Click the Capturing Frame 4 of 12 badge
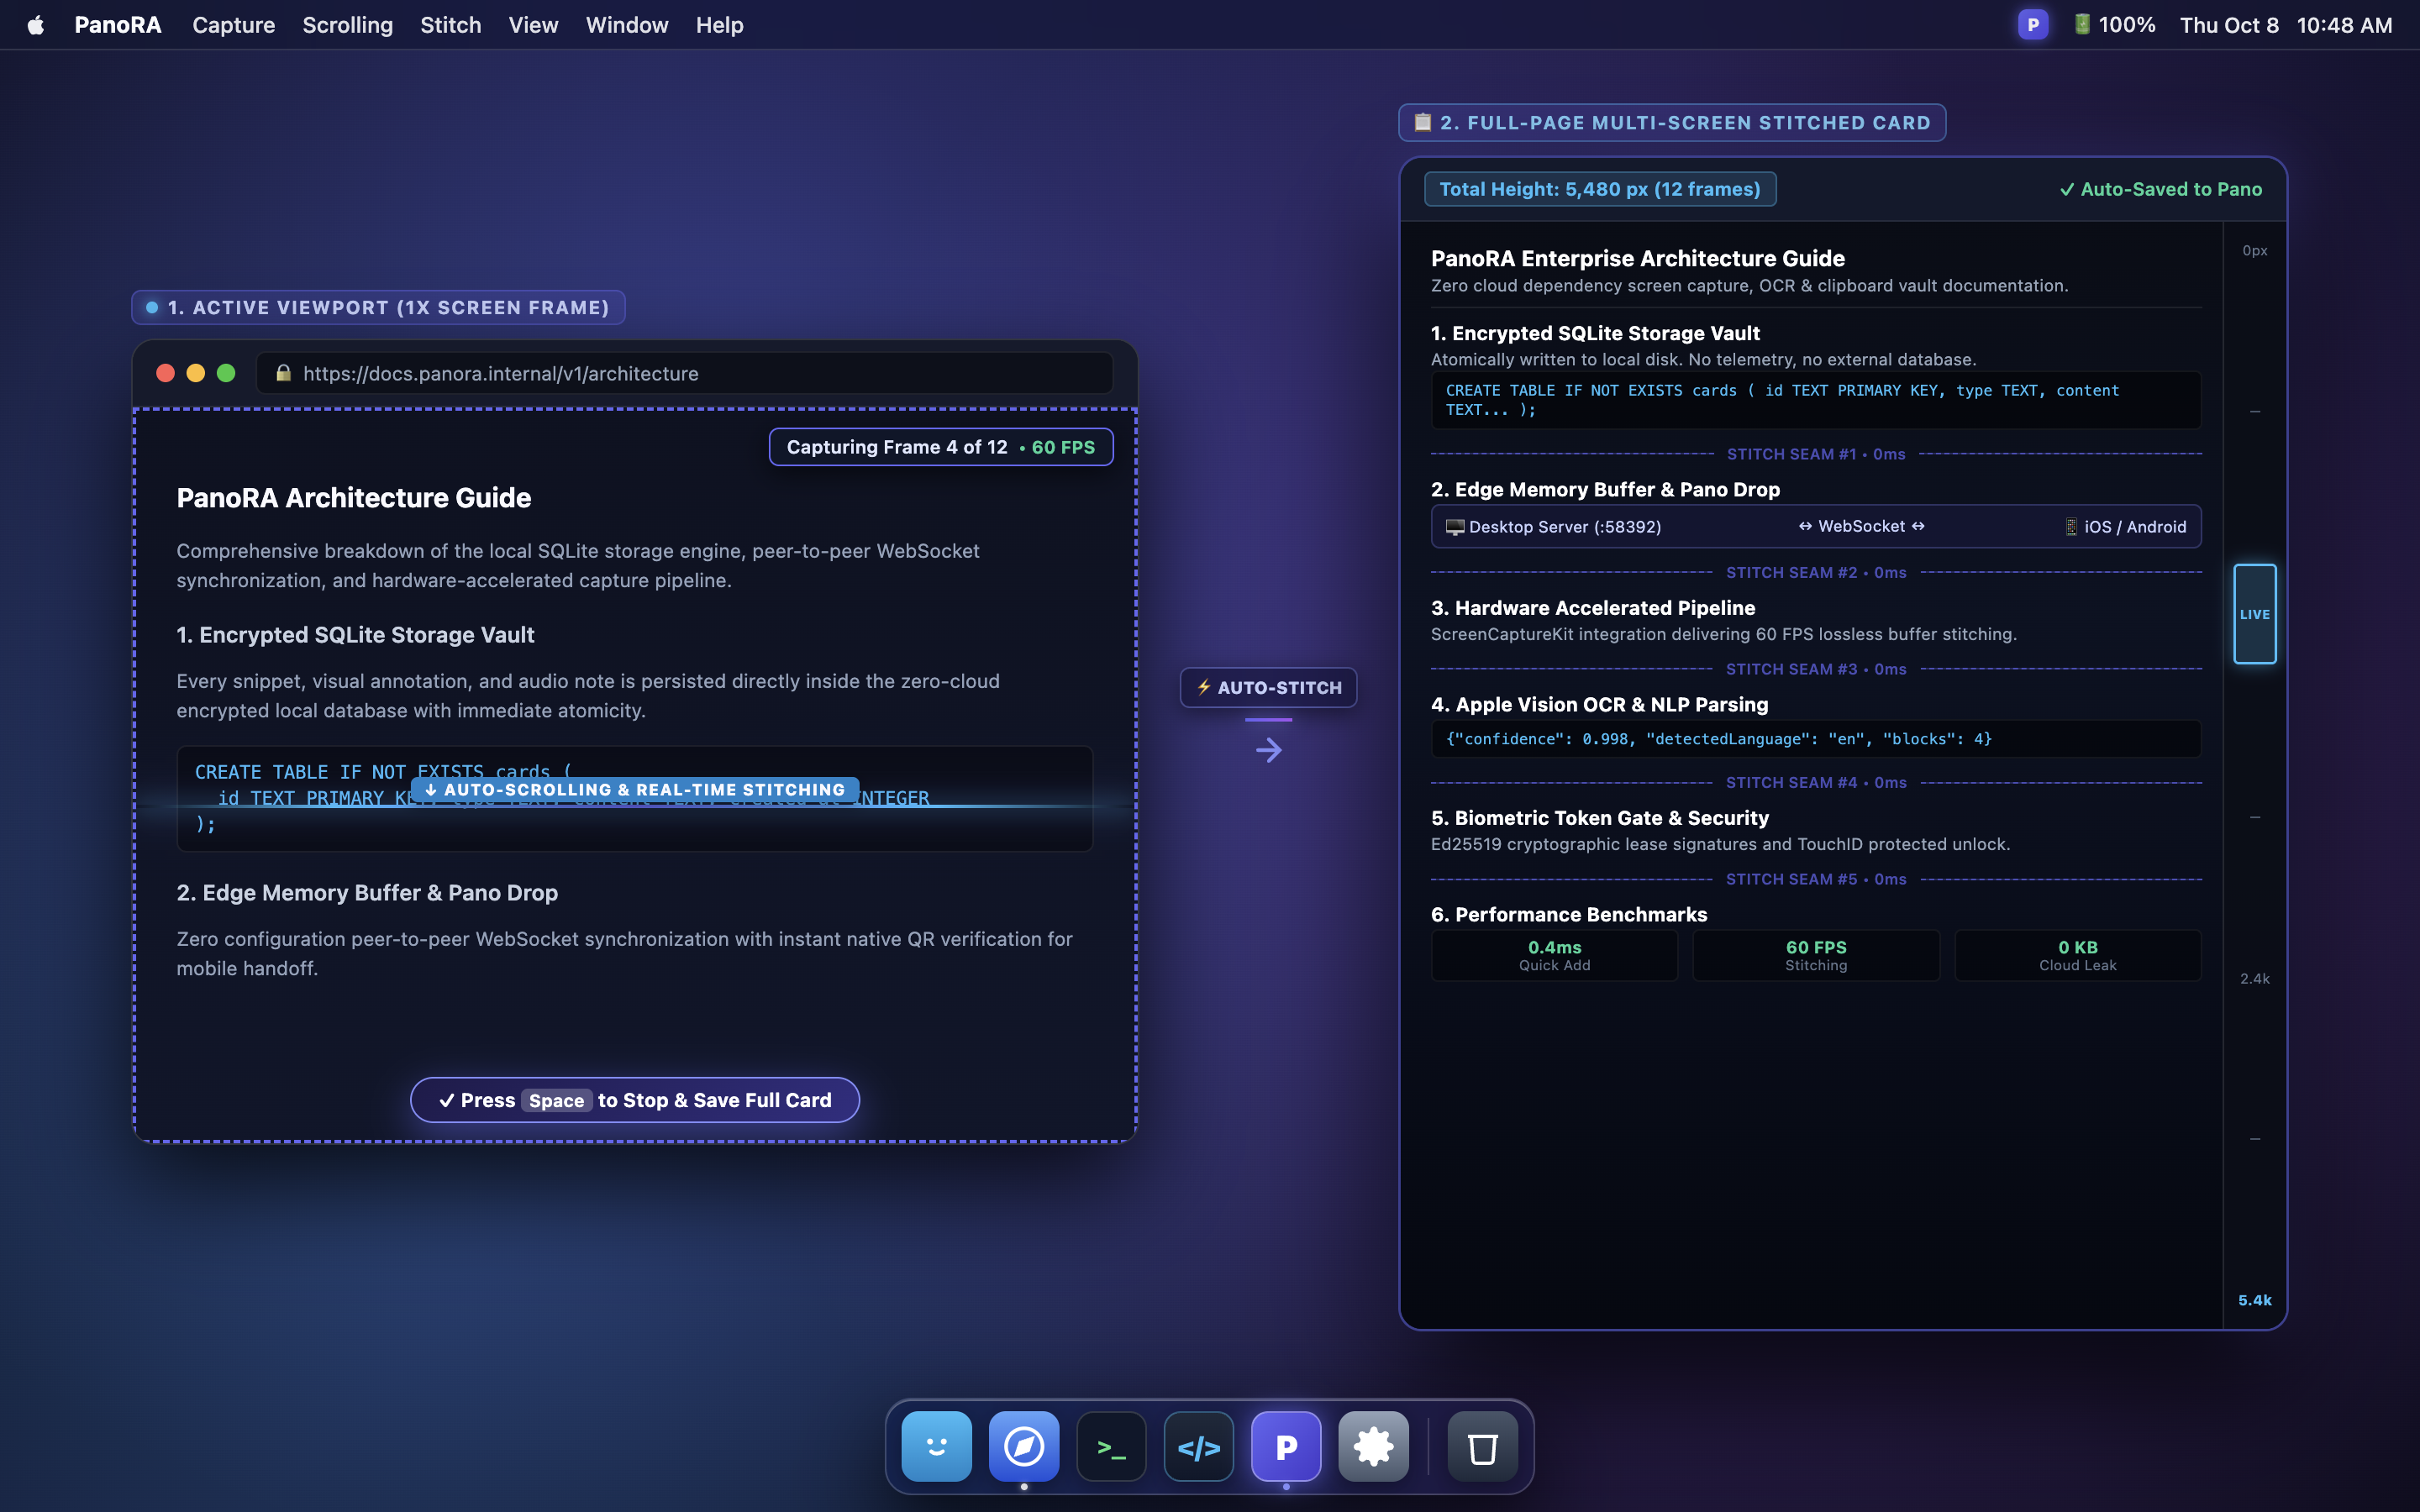This screenshot has height=1512, width=2420. (940, 447)
